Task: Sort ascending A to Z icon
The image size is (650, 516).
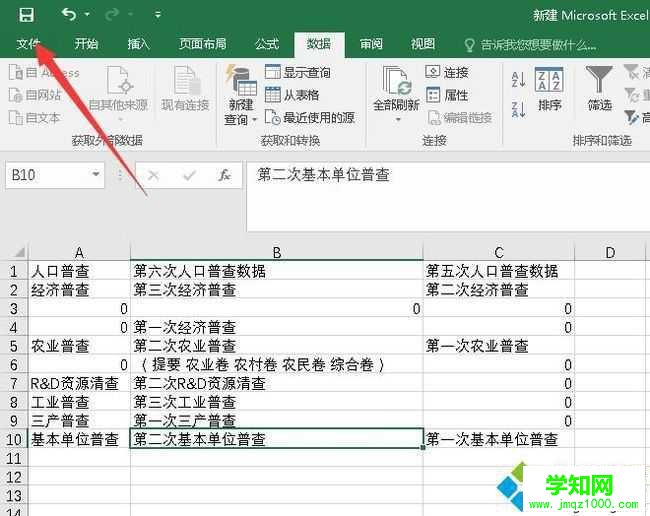Action: click(519, 79)
